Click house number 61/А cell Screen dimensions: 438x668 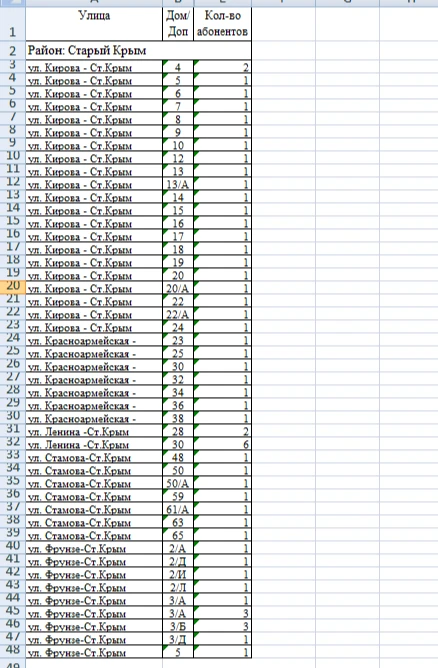(178, 509)
